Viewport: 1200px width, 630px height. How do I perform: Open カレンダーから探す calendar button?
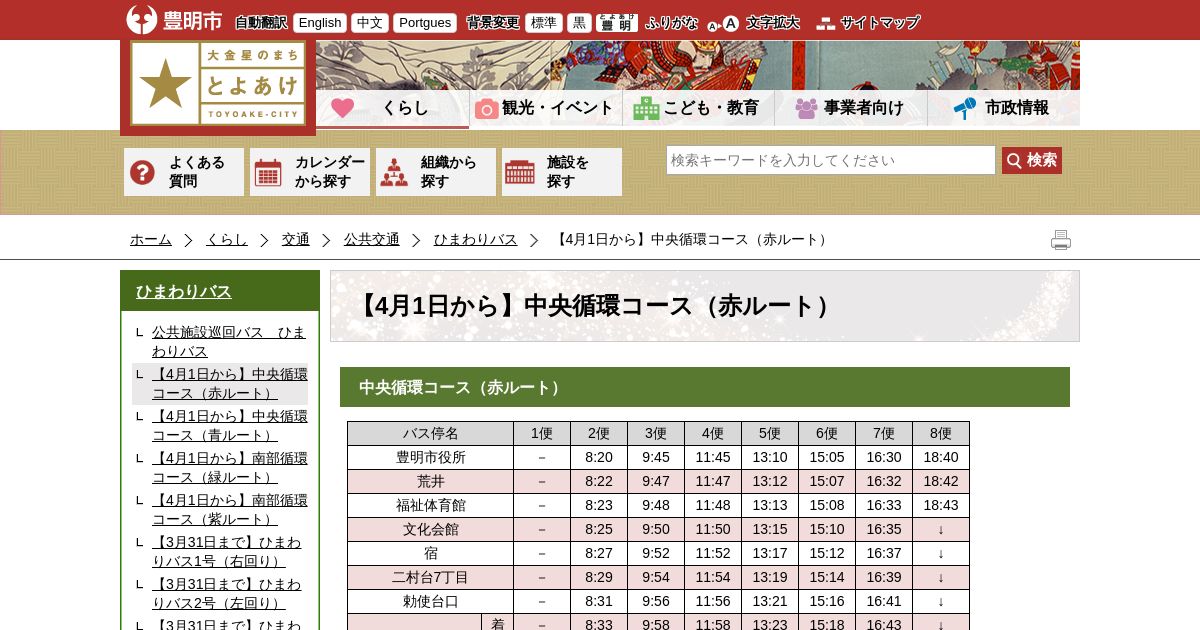pyautogui.click(x=310, y=172)
